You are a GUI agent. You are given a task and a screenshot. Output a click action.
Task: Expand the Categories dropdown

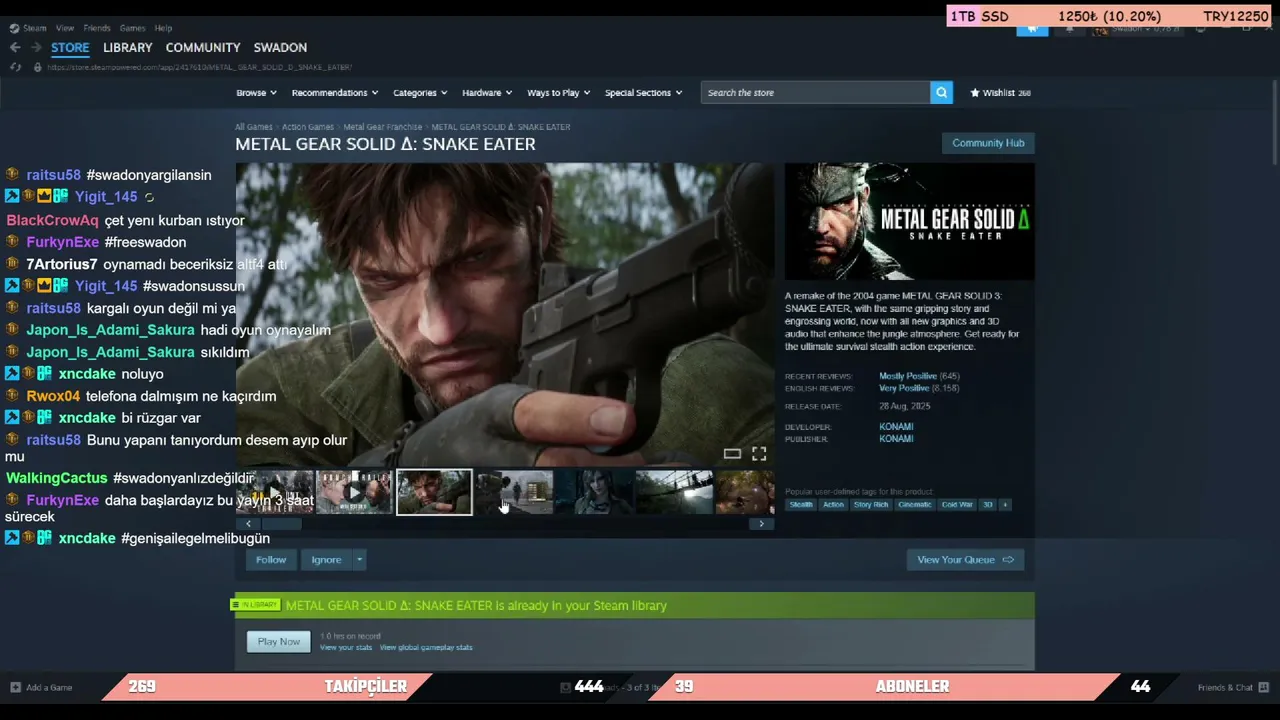pos(419,93)
